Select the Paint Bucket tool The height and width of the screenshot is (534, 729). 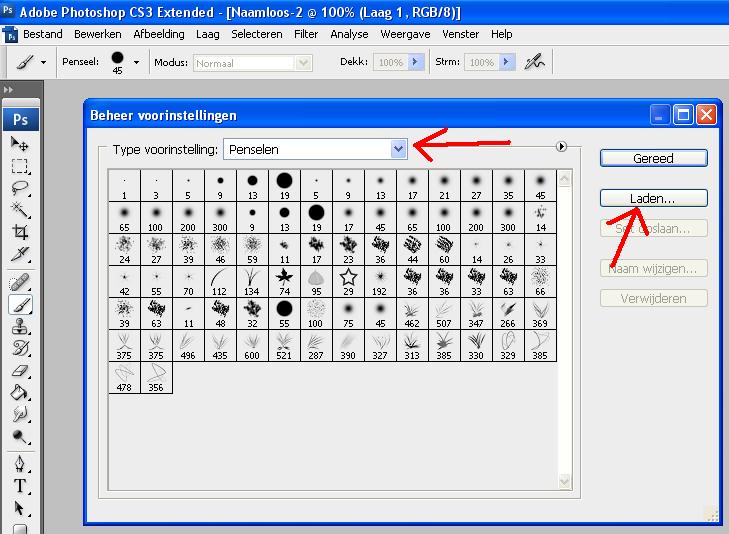20,393
